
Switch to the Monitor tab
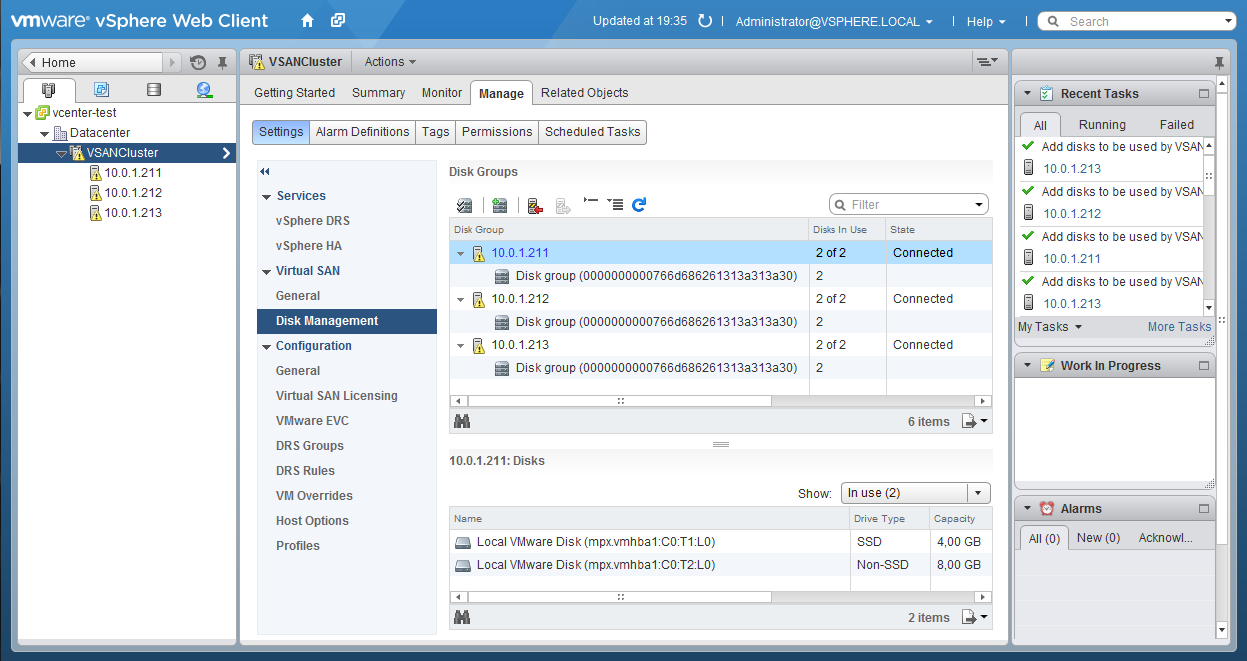coord(441,92)
